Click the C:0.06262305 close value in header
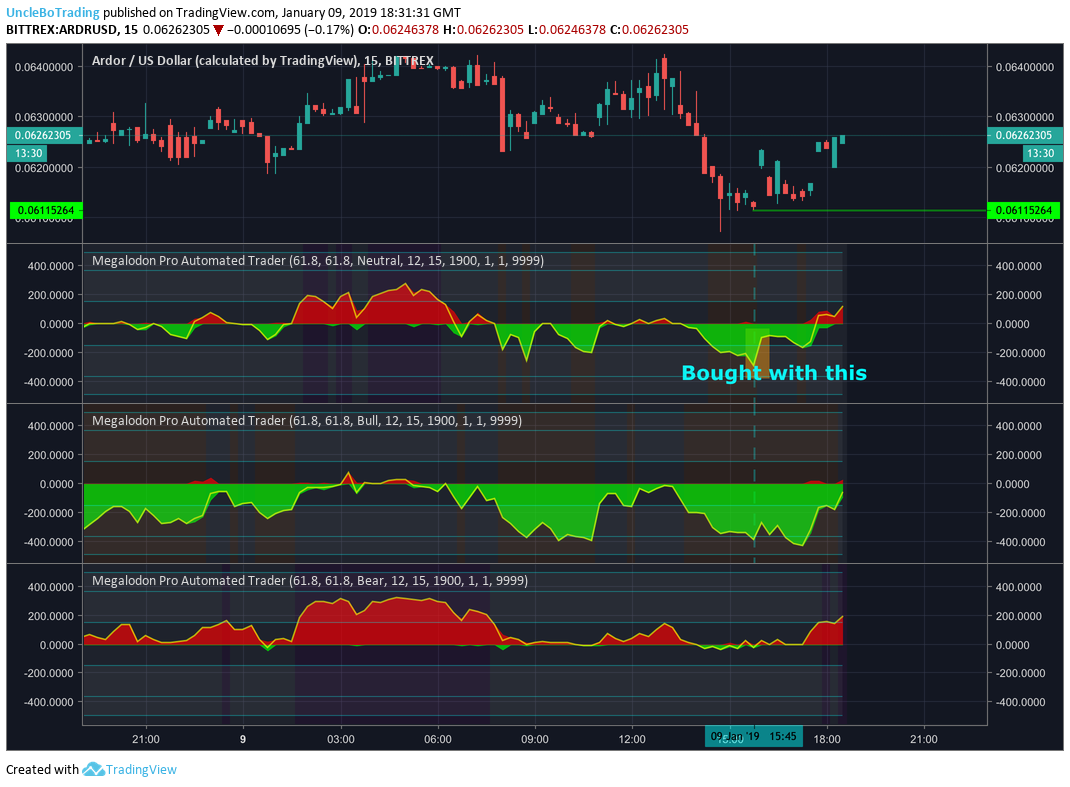 click(x=649, y=29)
